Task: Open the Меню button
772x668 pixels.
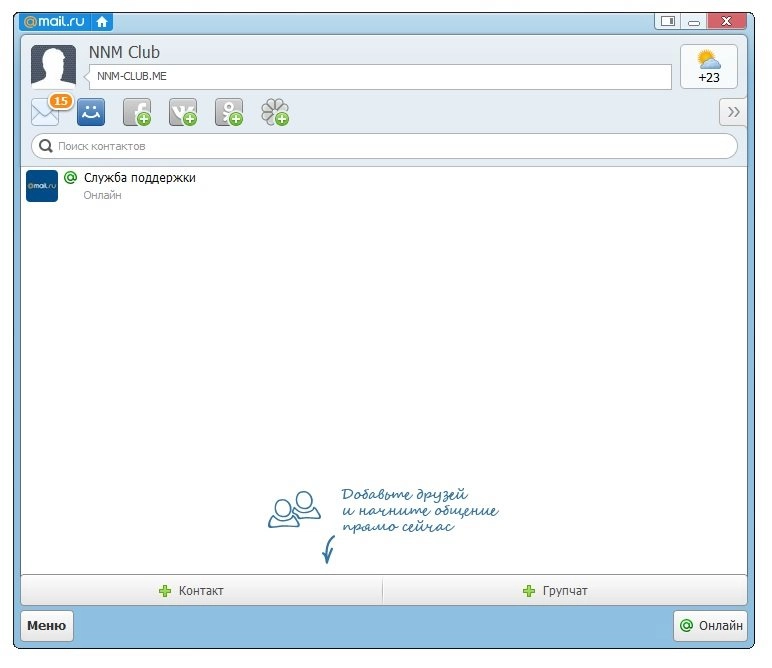Action: pyautogui.click(x=47, y=626)
